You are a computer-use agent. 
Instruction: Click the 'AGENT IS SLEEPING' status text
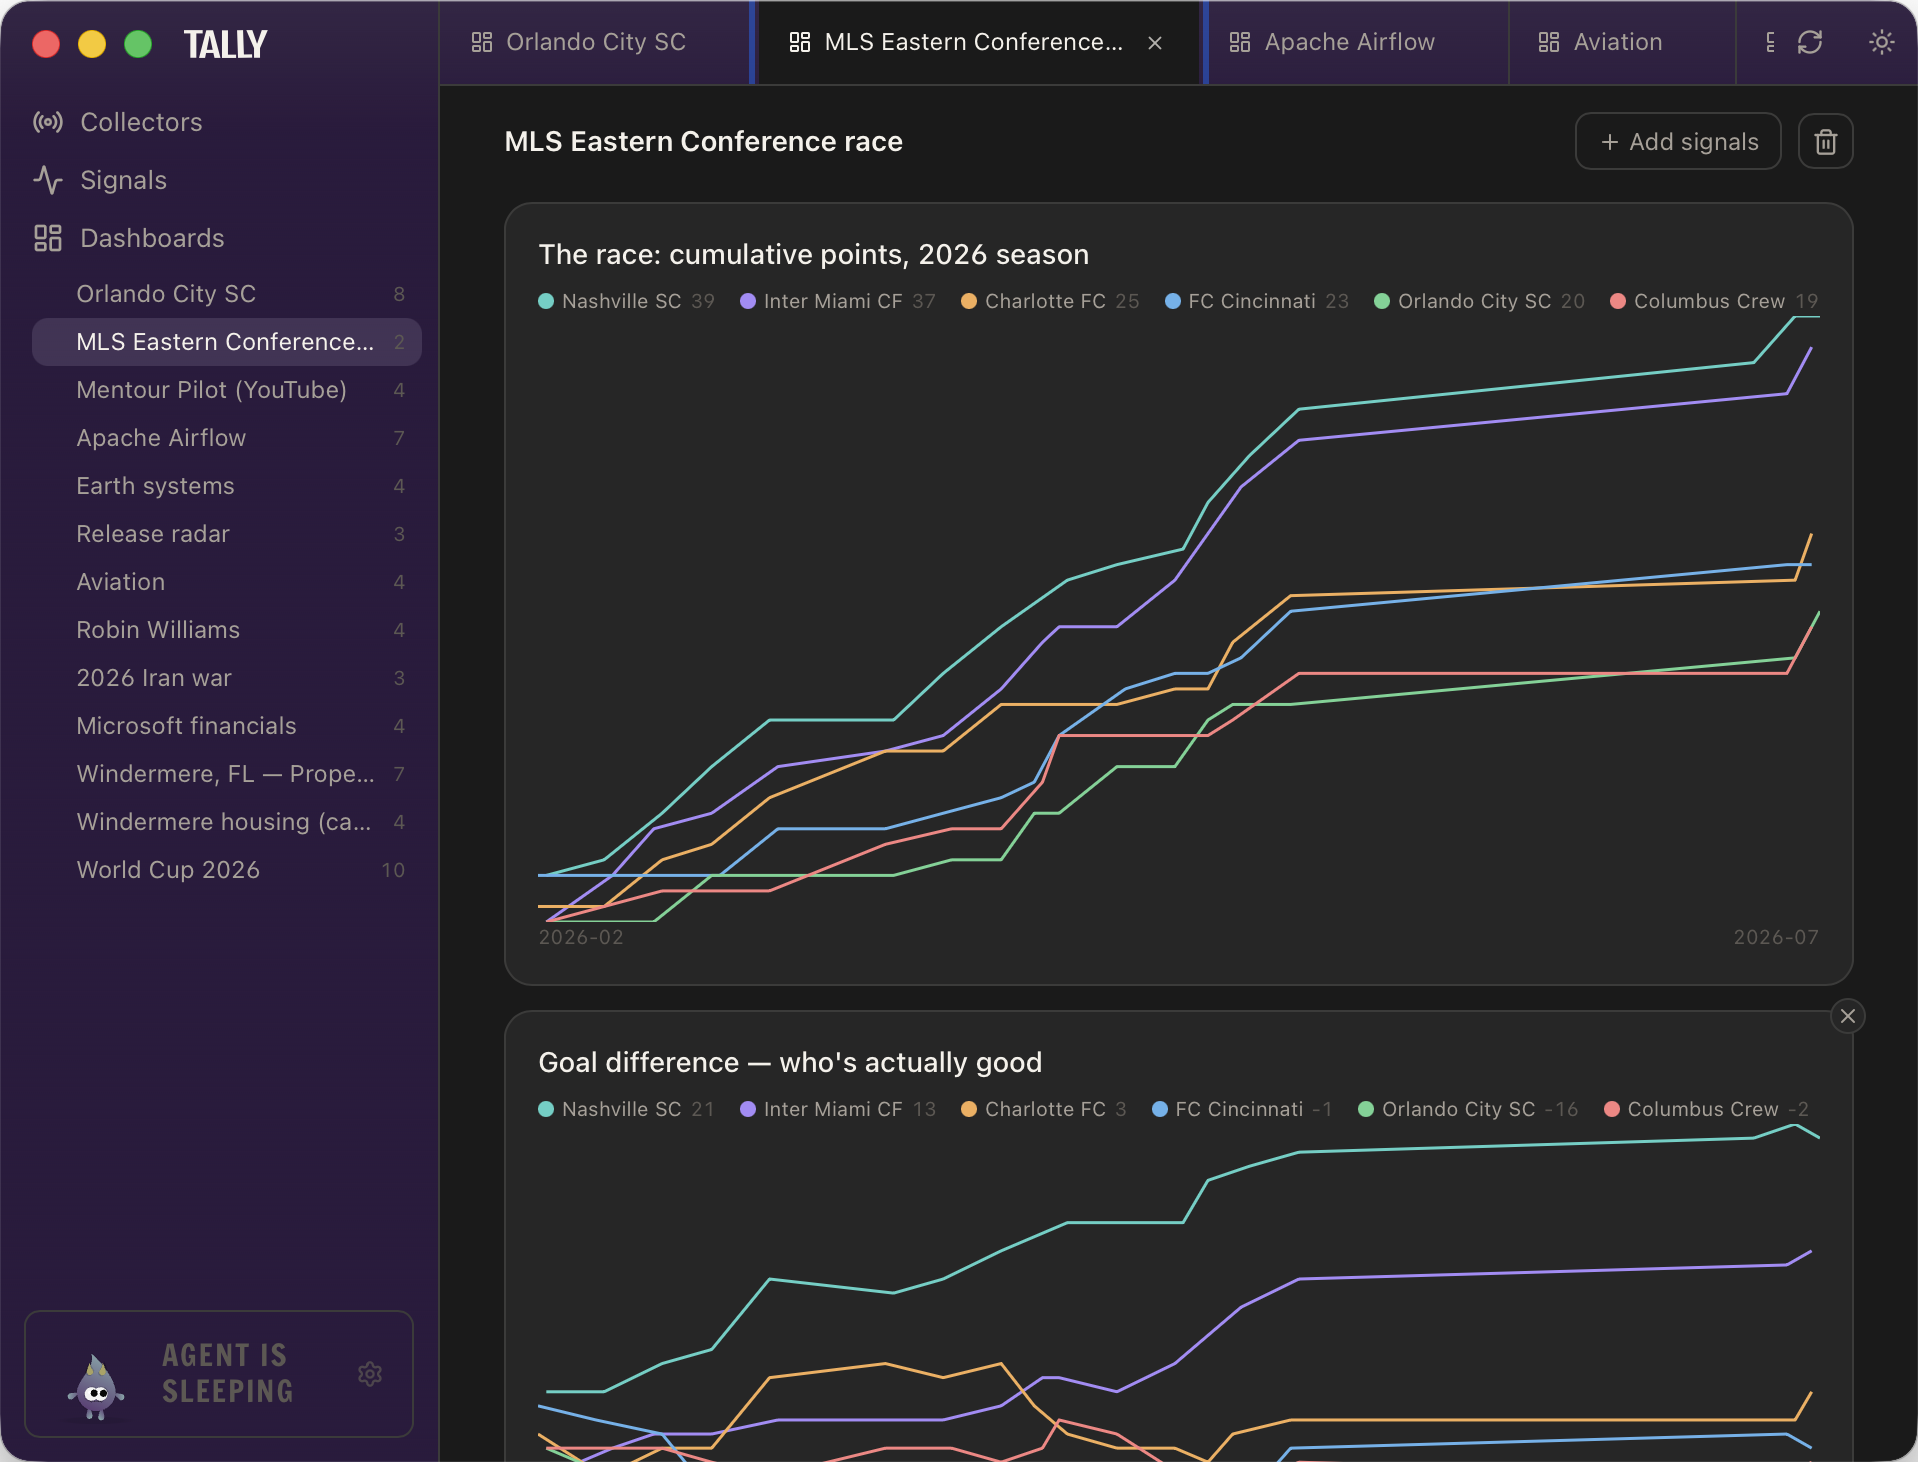[228, 1374]
